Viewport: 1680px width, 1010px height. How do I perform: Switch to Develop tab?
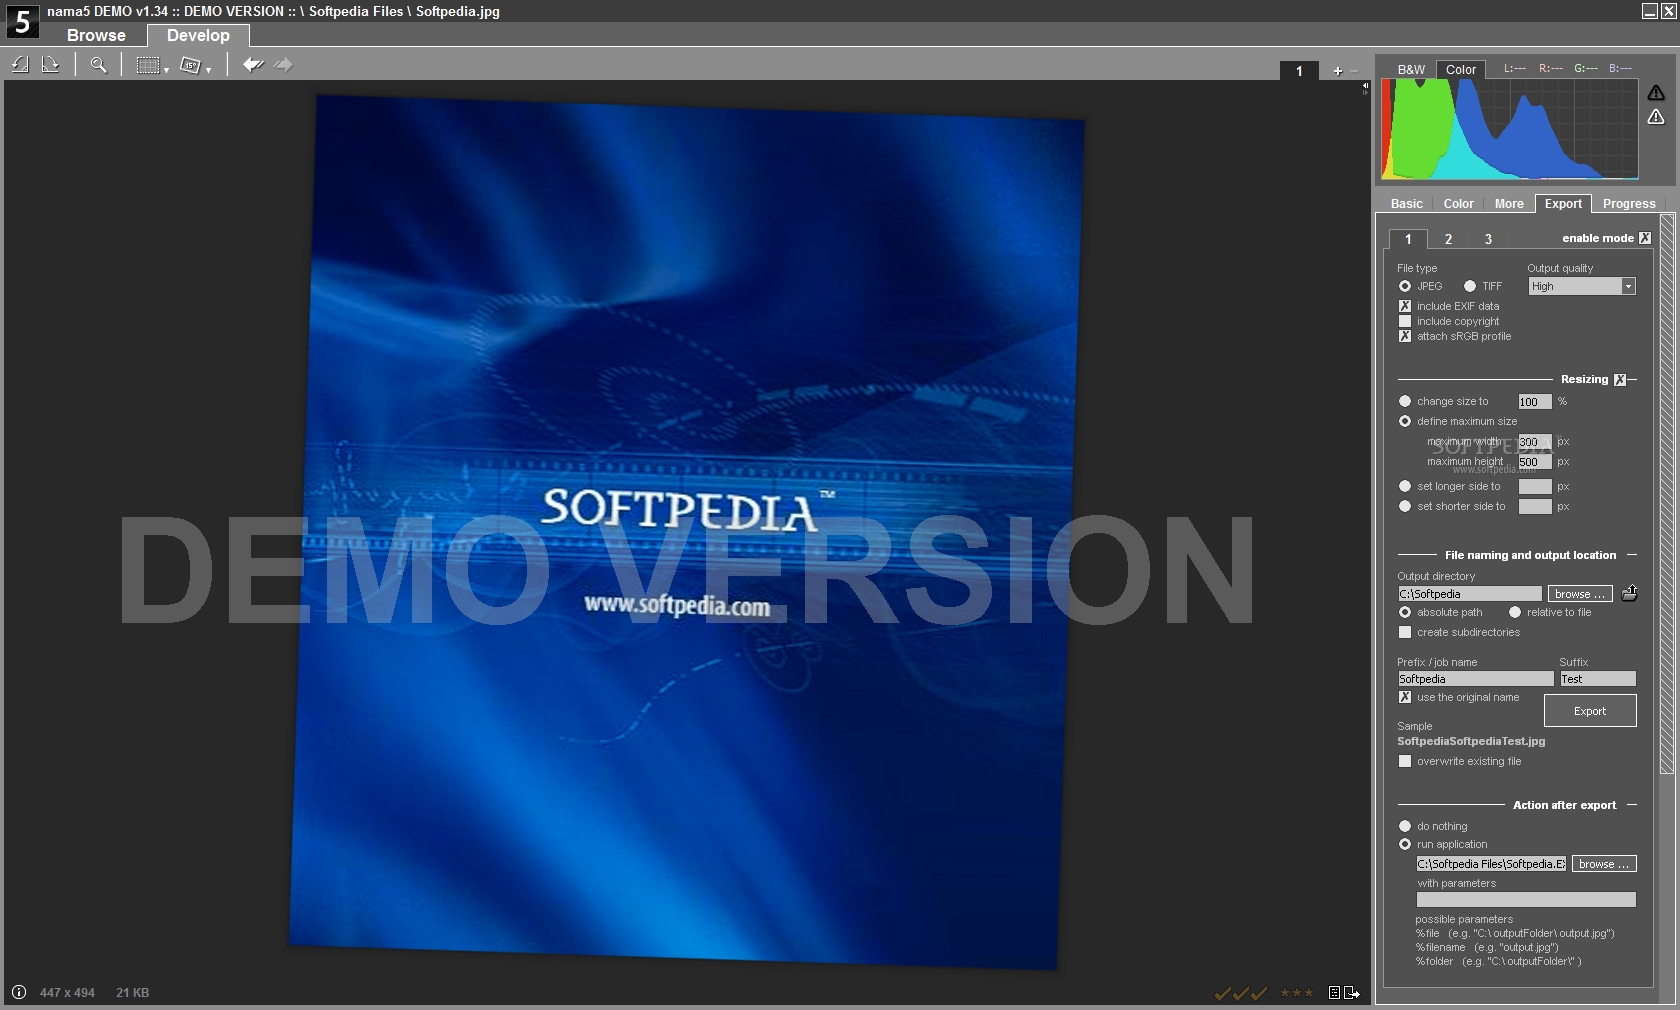tap(198, 35)
